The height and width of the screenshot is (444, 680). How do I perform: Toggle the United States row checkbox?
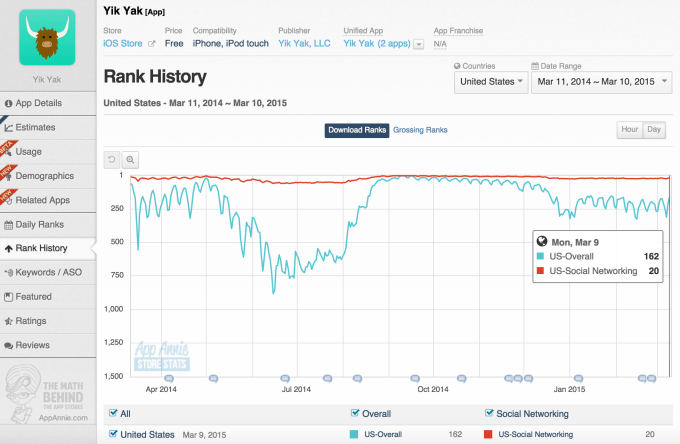(x=113, y=434)
